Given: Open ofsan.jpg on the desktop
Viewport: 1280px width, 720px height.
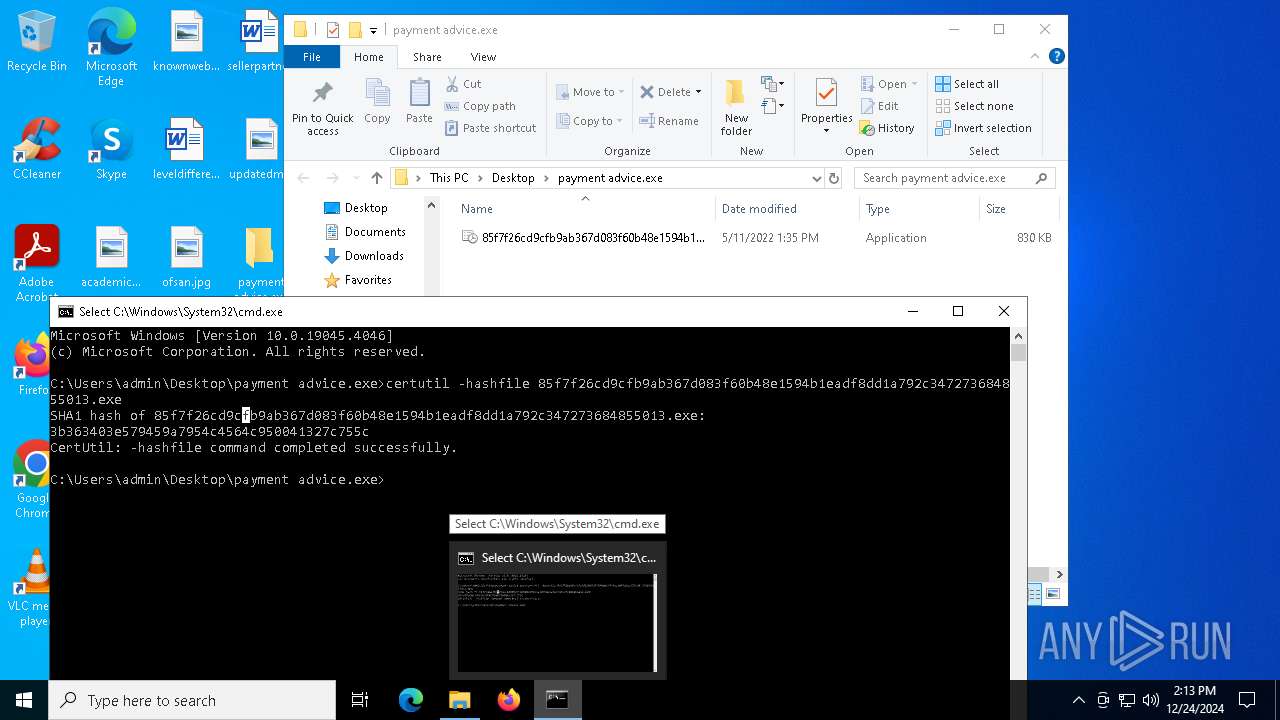Looking at the screenshot, I should (x=187, y=258).
